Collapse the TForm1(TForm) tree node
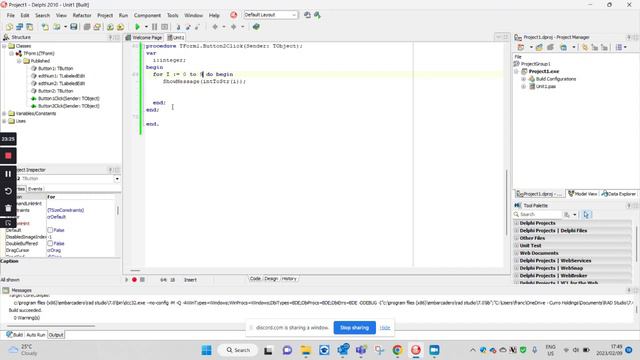 coord(11,53)
